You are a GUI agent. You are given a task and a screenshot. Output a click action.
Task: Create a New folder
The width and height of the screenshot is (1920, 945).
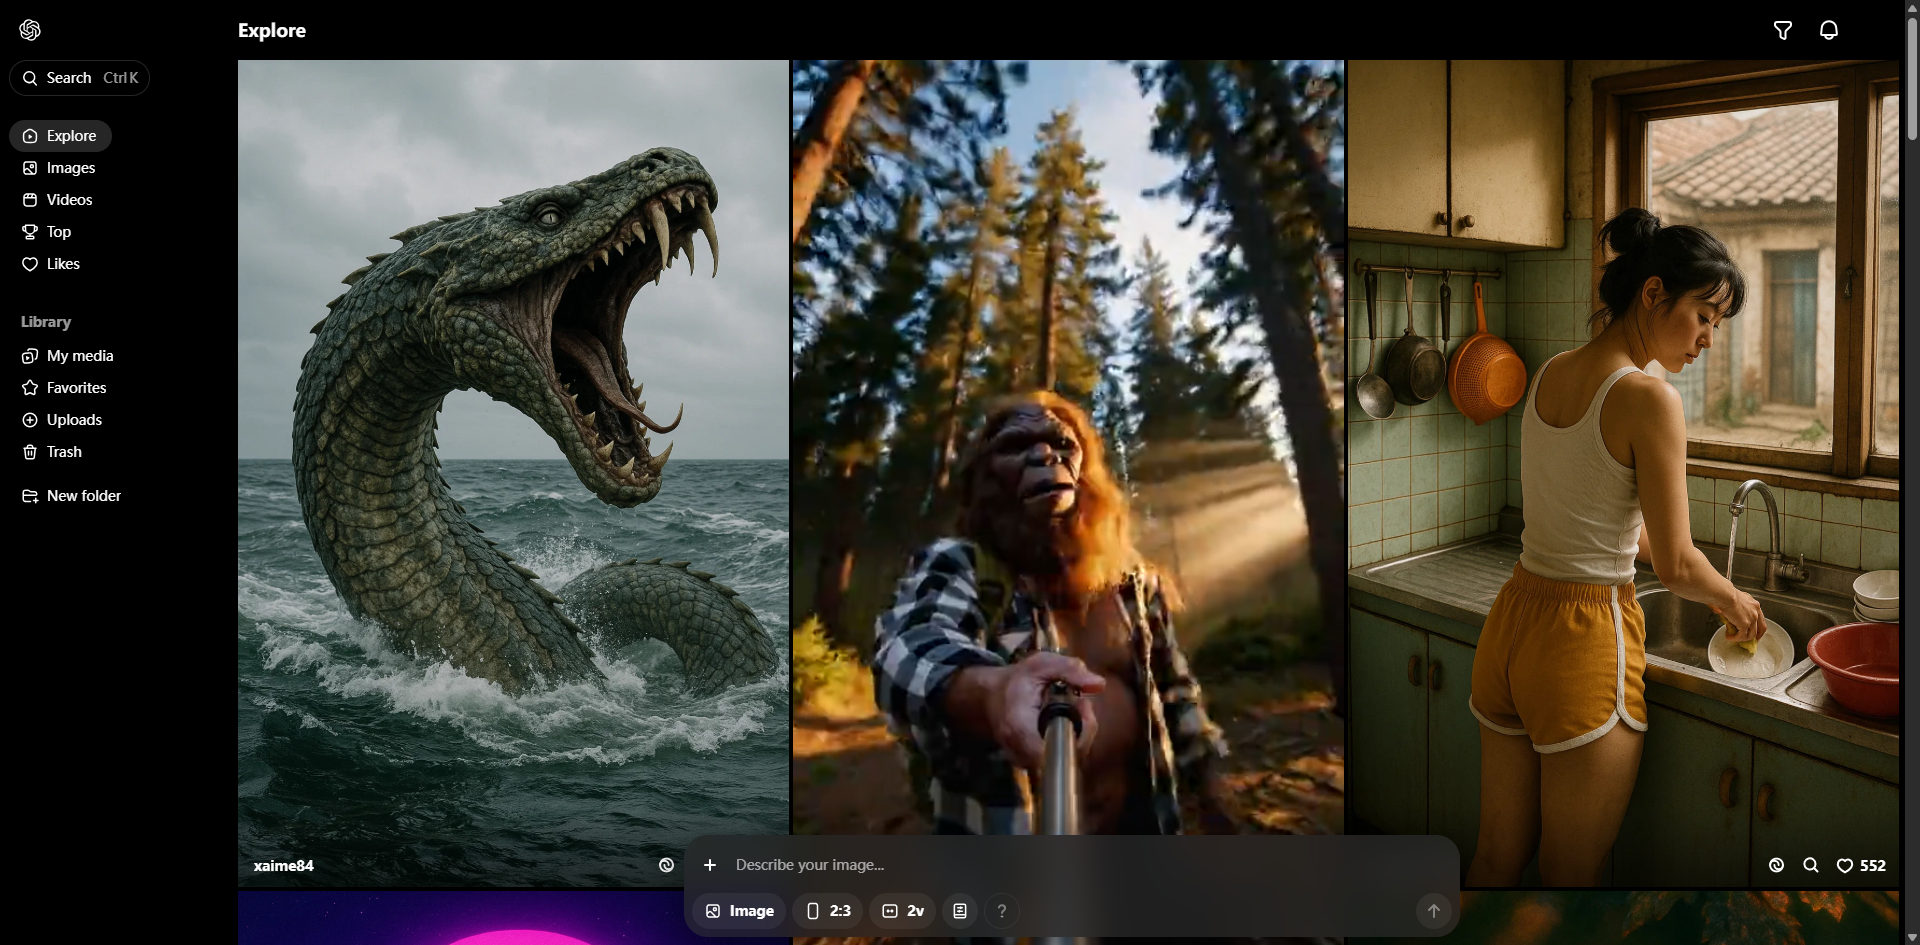pos(83,496)
